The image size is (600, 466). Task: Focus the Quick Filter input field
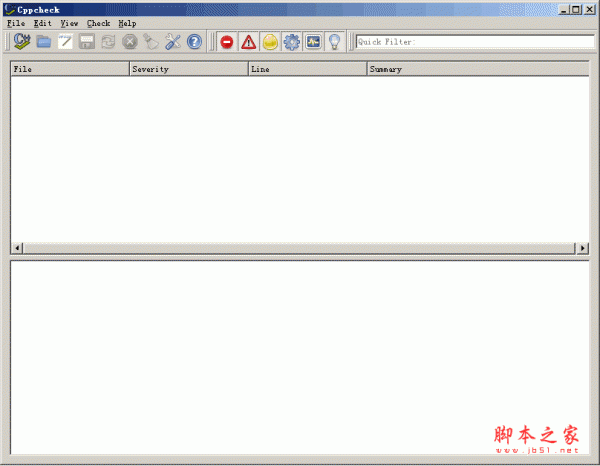tap(475, 41)
